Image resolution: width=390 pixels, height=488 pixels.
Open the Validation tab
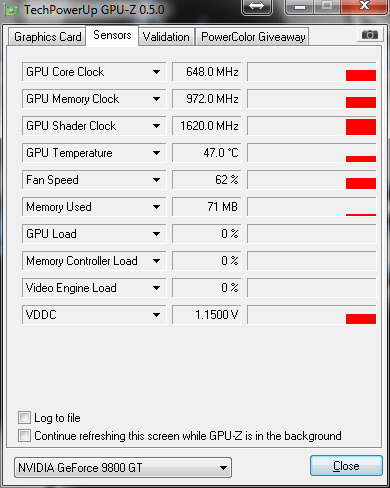(x=166, y=37)
